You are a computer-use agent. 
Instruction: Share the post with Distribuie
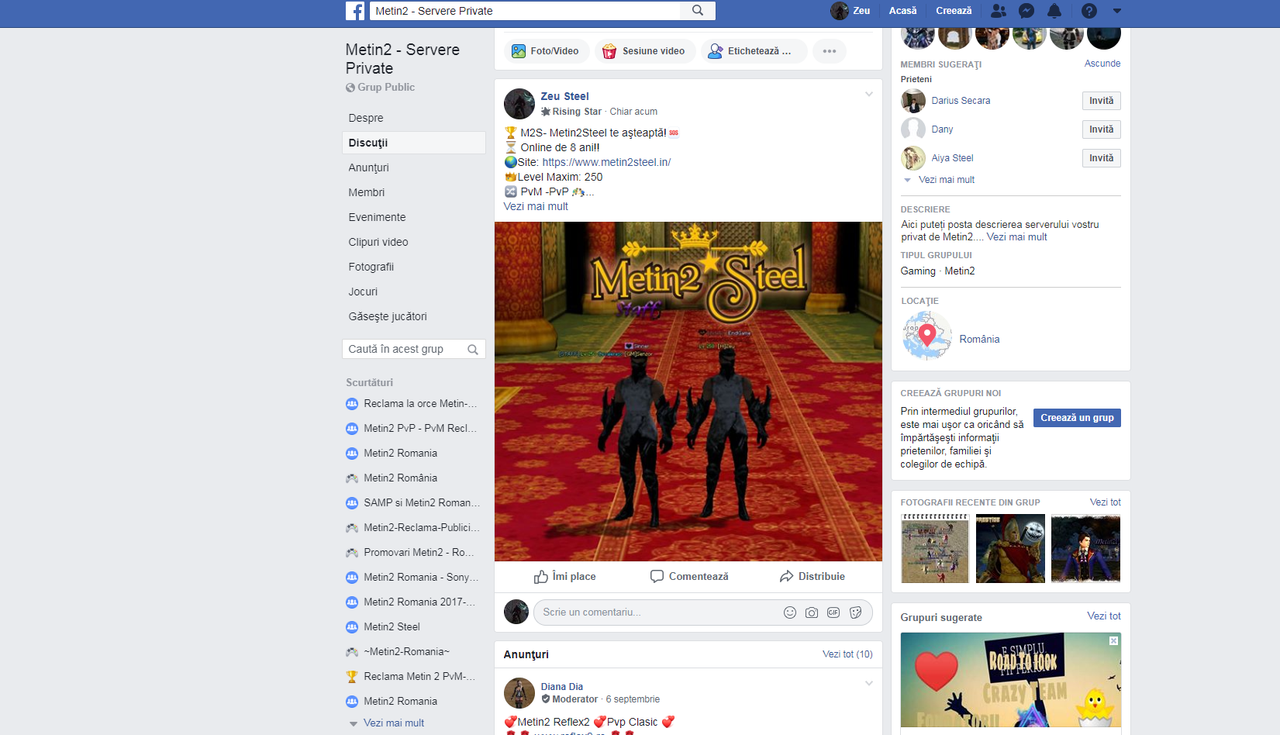pyautogui.click(x=812, y=576)
